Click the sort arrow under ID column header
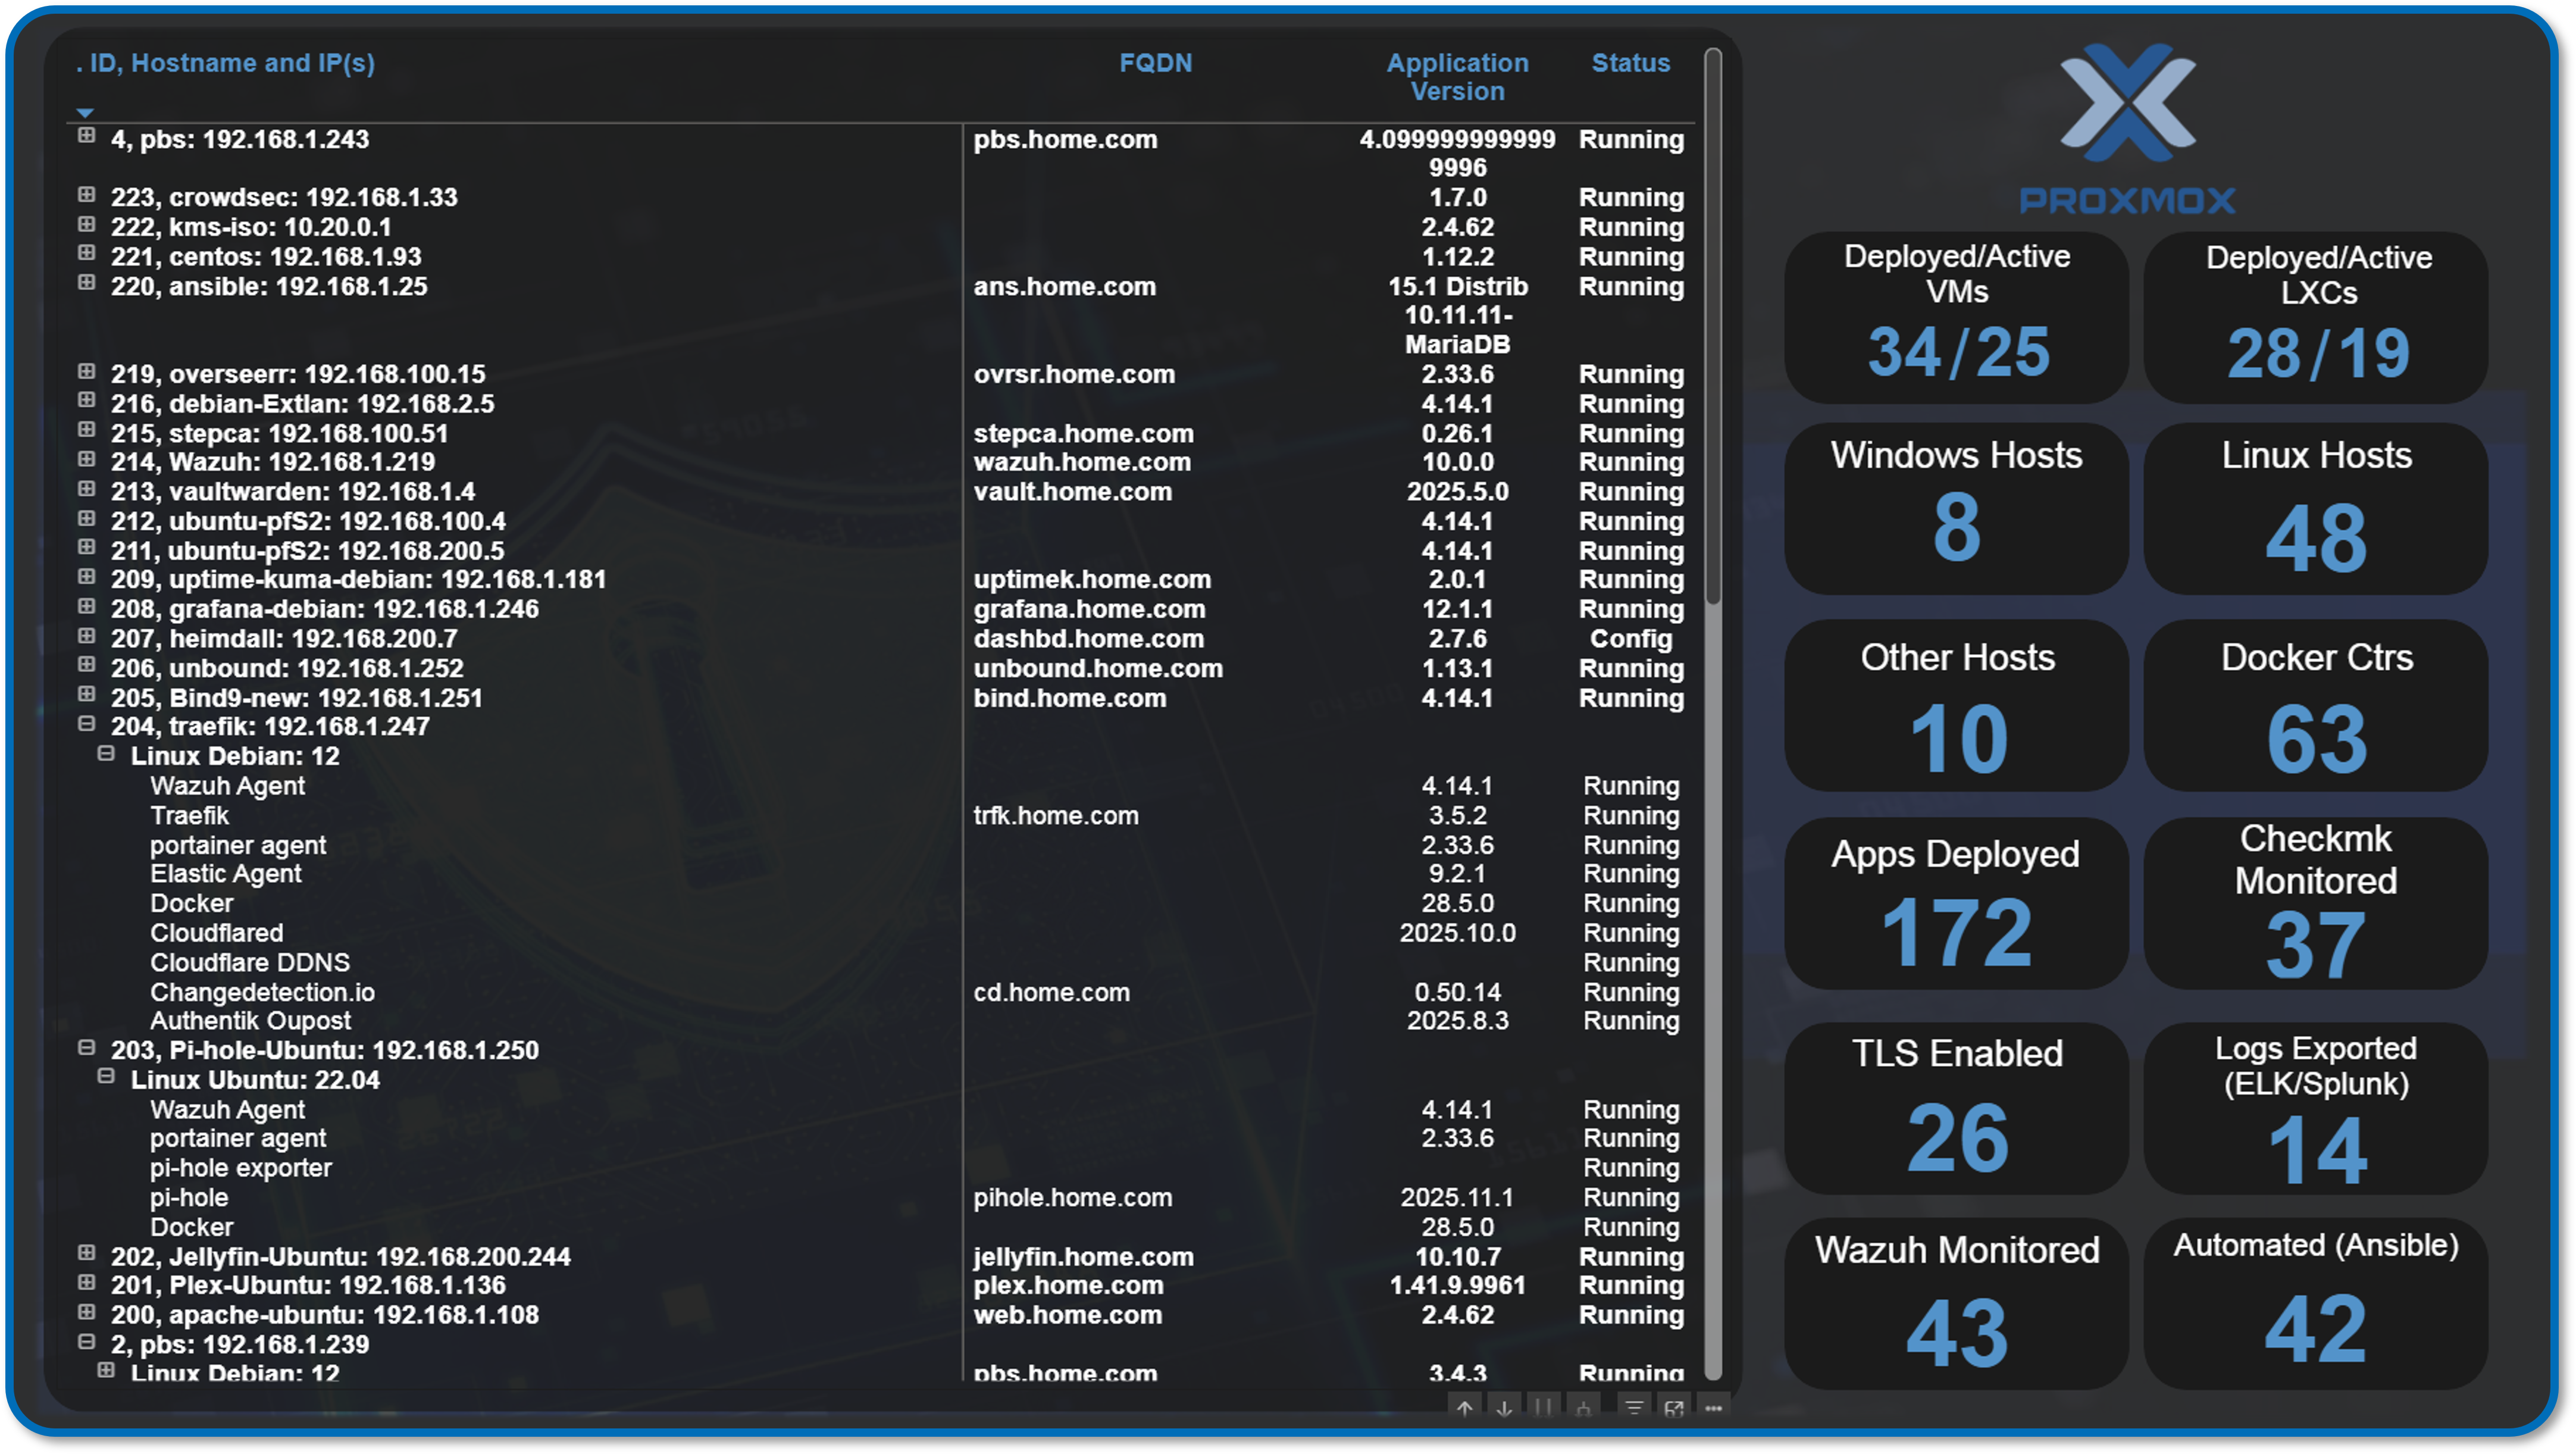This screenshot has width=2576, height=1454. pos(86,112)
